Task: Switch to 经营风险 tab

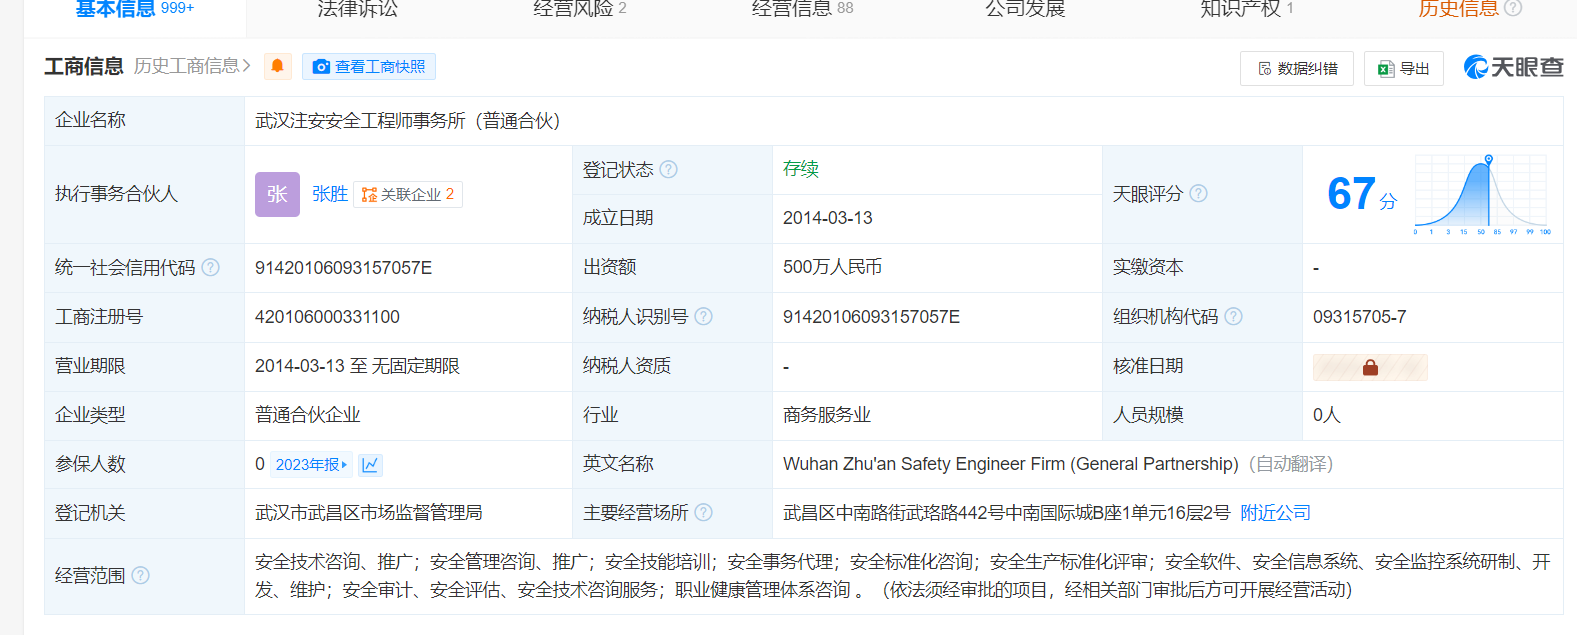Action: pos(580,8)
